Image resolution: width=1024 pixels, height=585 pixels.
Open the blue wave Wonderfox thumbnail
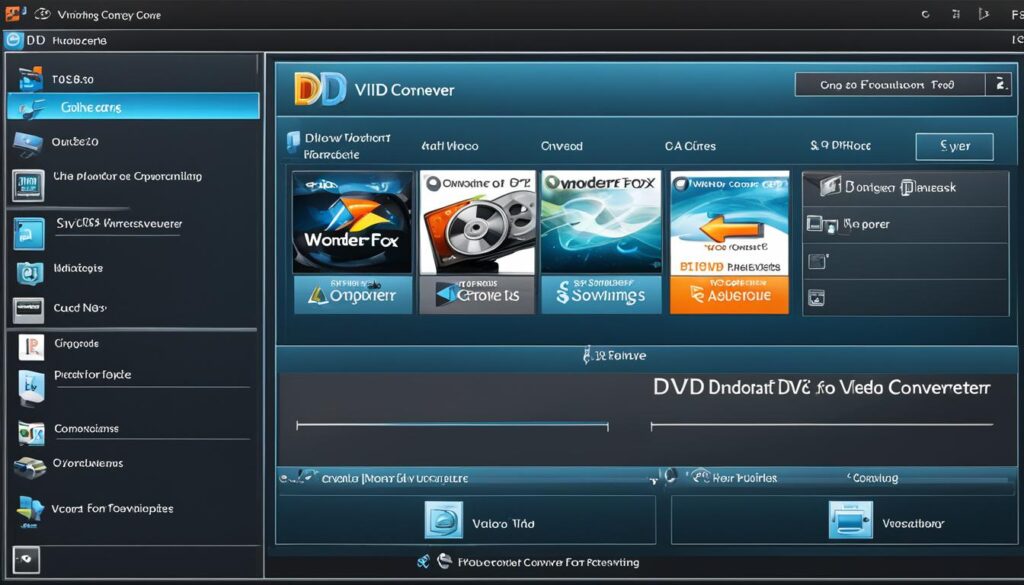601,222
